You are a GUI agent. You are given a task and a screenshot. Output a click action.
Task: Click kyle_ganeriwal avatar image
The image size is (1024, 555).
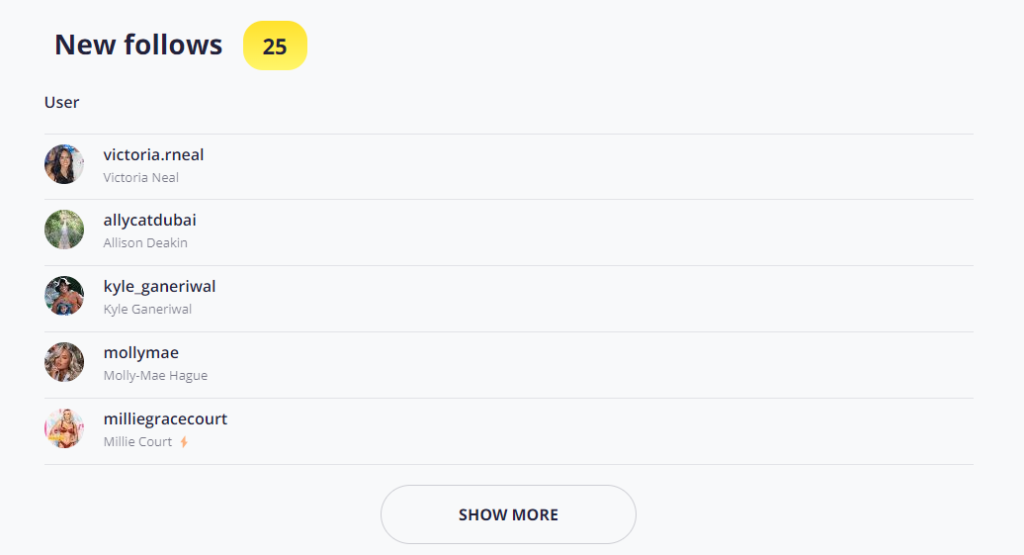pyautogui.click(x=64, y=296)
